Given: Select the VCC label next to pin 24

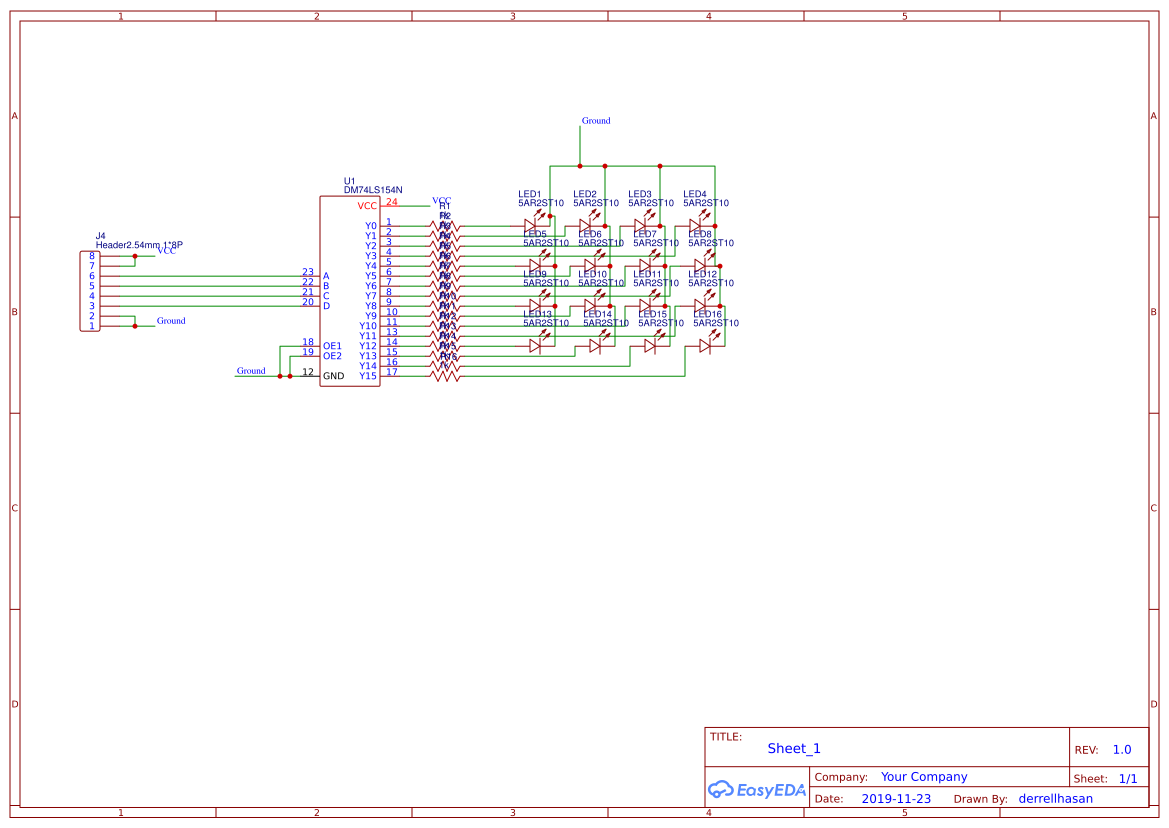Looking at the screenshot, I should 441,201.
